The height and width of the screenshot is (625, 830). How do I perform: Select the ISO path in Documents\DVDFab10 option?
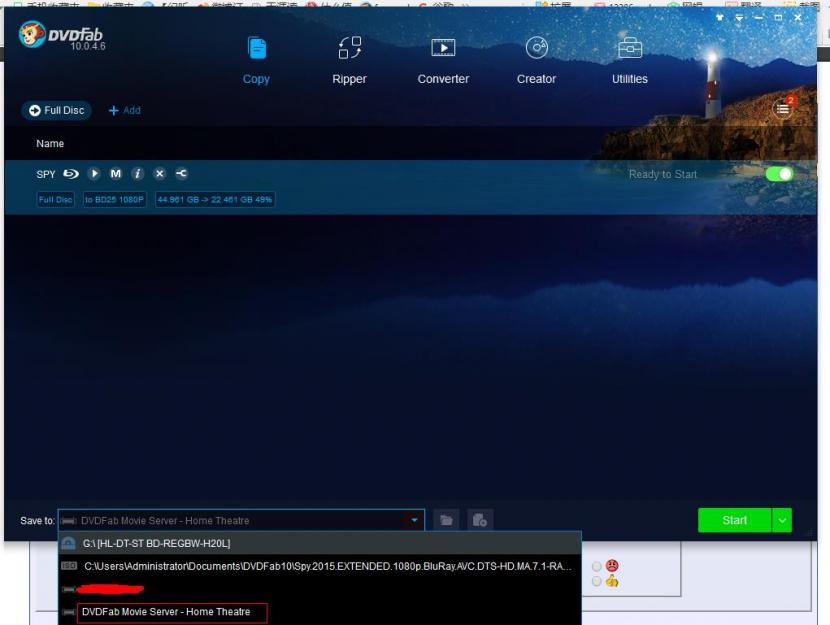click(320, 566)
